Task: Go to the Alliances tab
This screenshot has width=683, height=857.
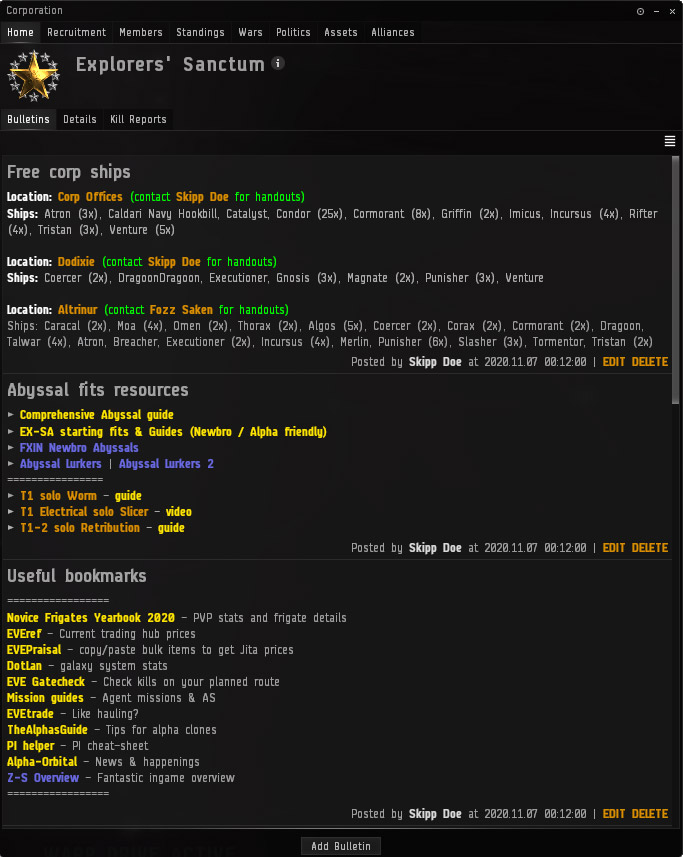Action: click(x=393, y=32)
